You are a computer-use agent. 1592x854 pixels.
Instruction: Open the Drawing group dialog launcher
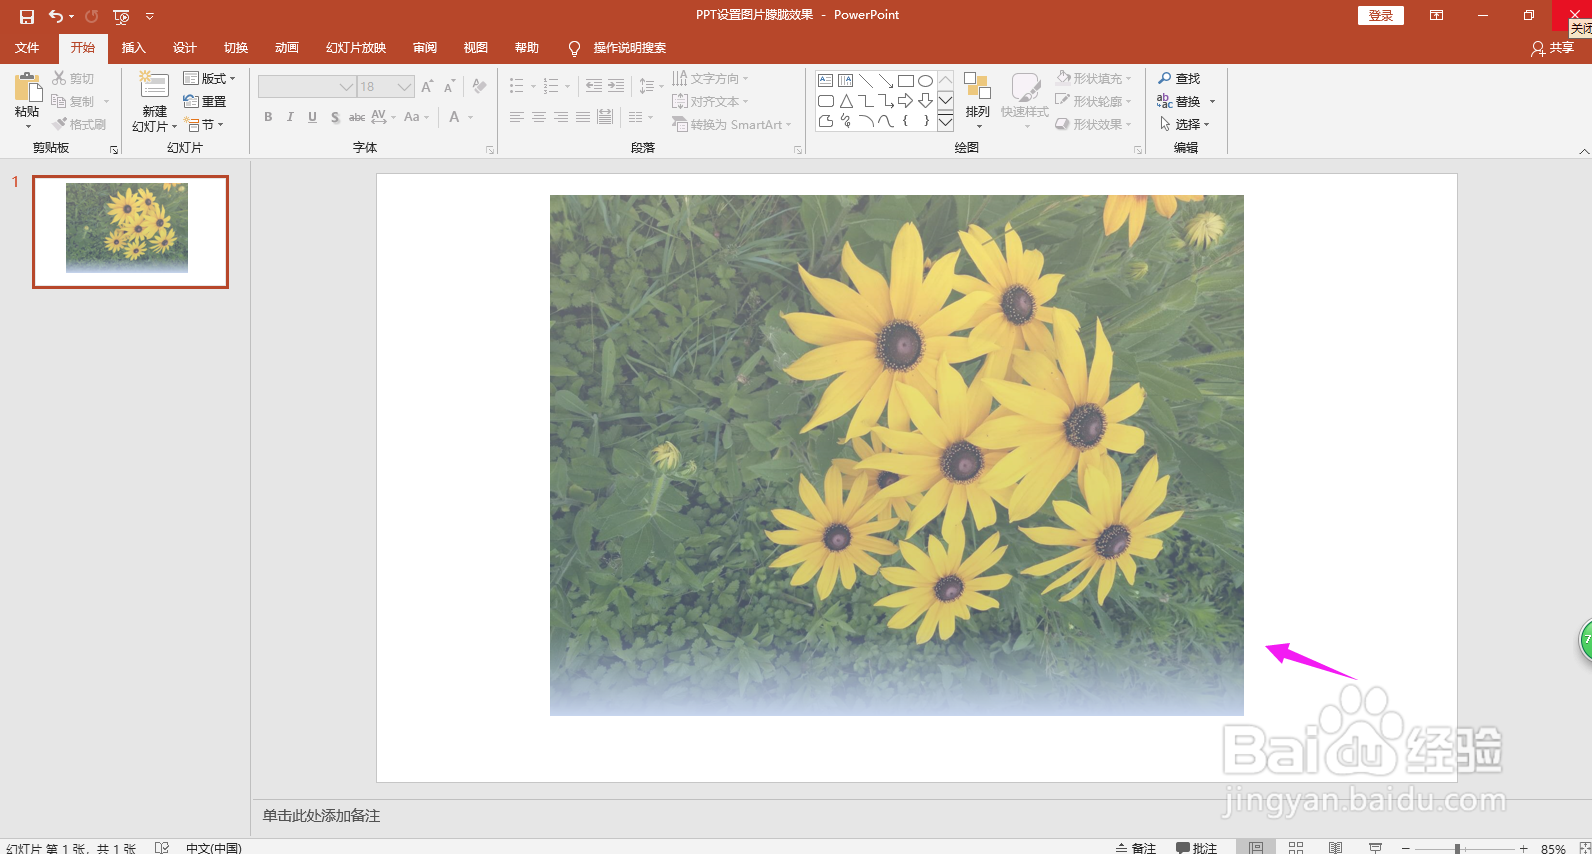click(1138, 150)
